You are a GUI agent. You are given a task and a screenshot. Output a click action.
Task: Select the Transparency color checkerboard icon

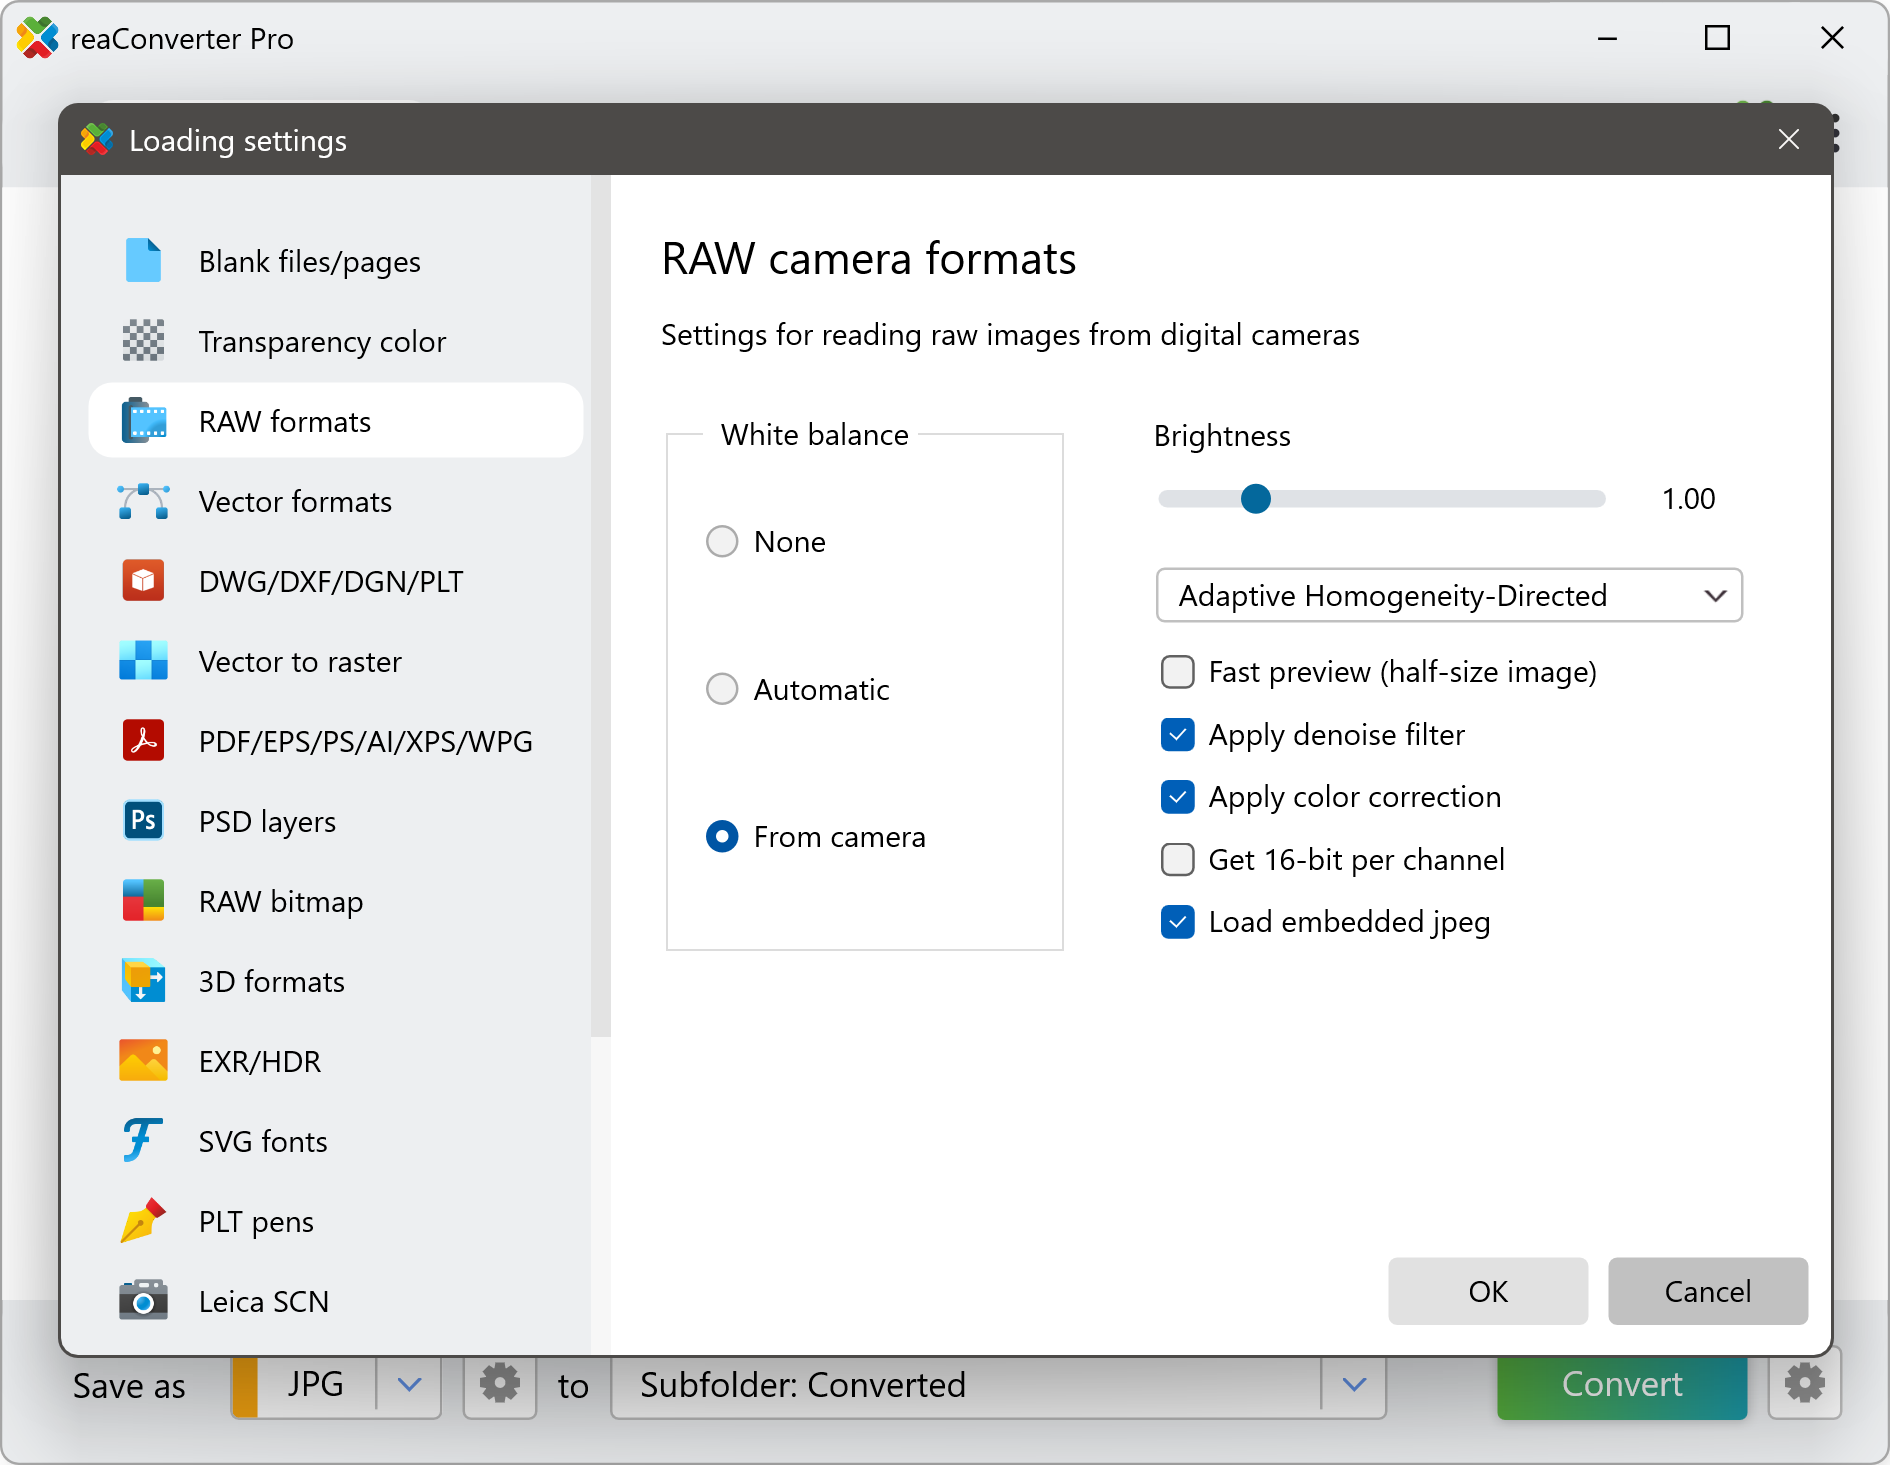coord(143,341)
